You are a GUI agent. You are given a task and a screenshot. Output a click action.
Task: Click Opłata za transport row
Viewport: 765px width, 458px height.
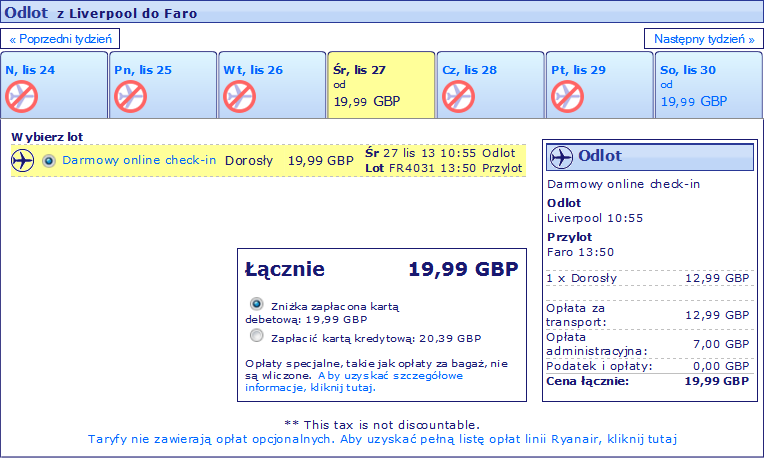648,315
